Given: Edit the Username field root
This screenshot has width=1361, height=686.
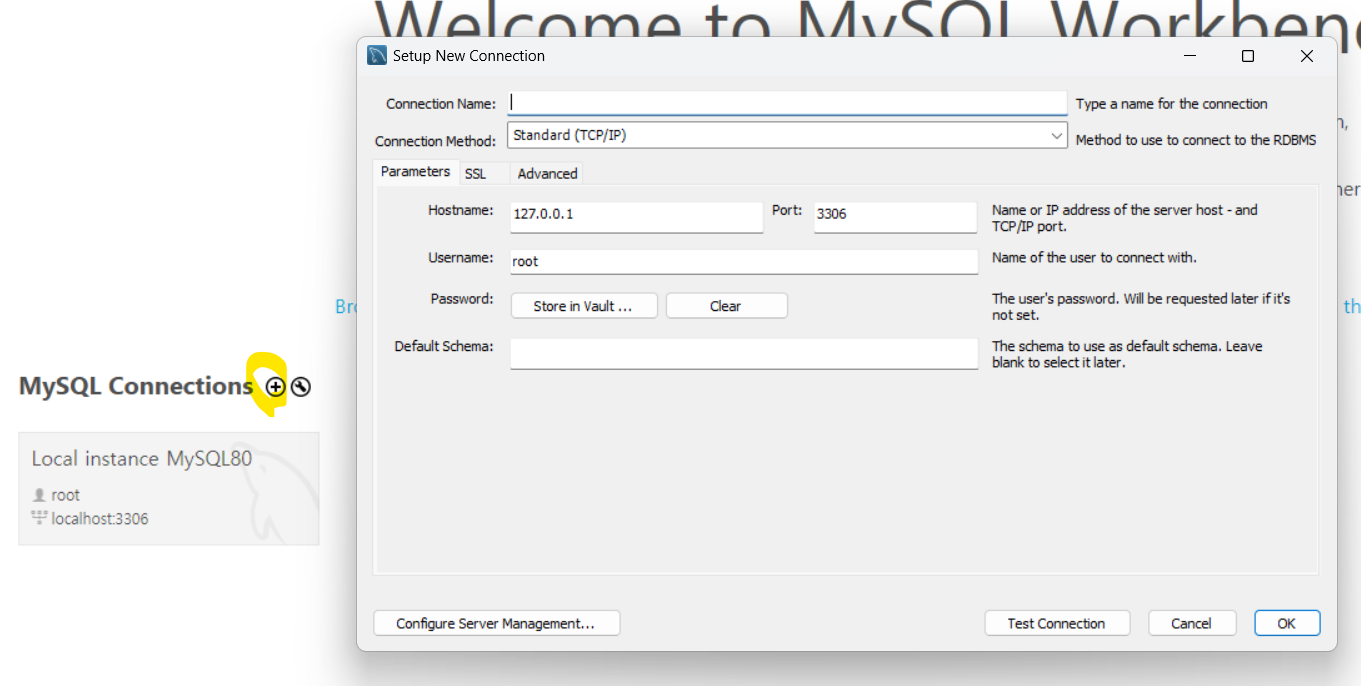Looking at the screenshot, I should pyautogui.click(x=744, y=261).
